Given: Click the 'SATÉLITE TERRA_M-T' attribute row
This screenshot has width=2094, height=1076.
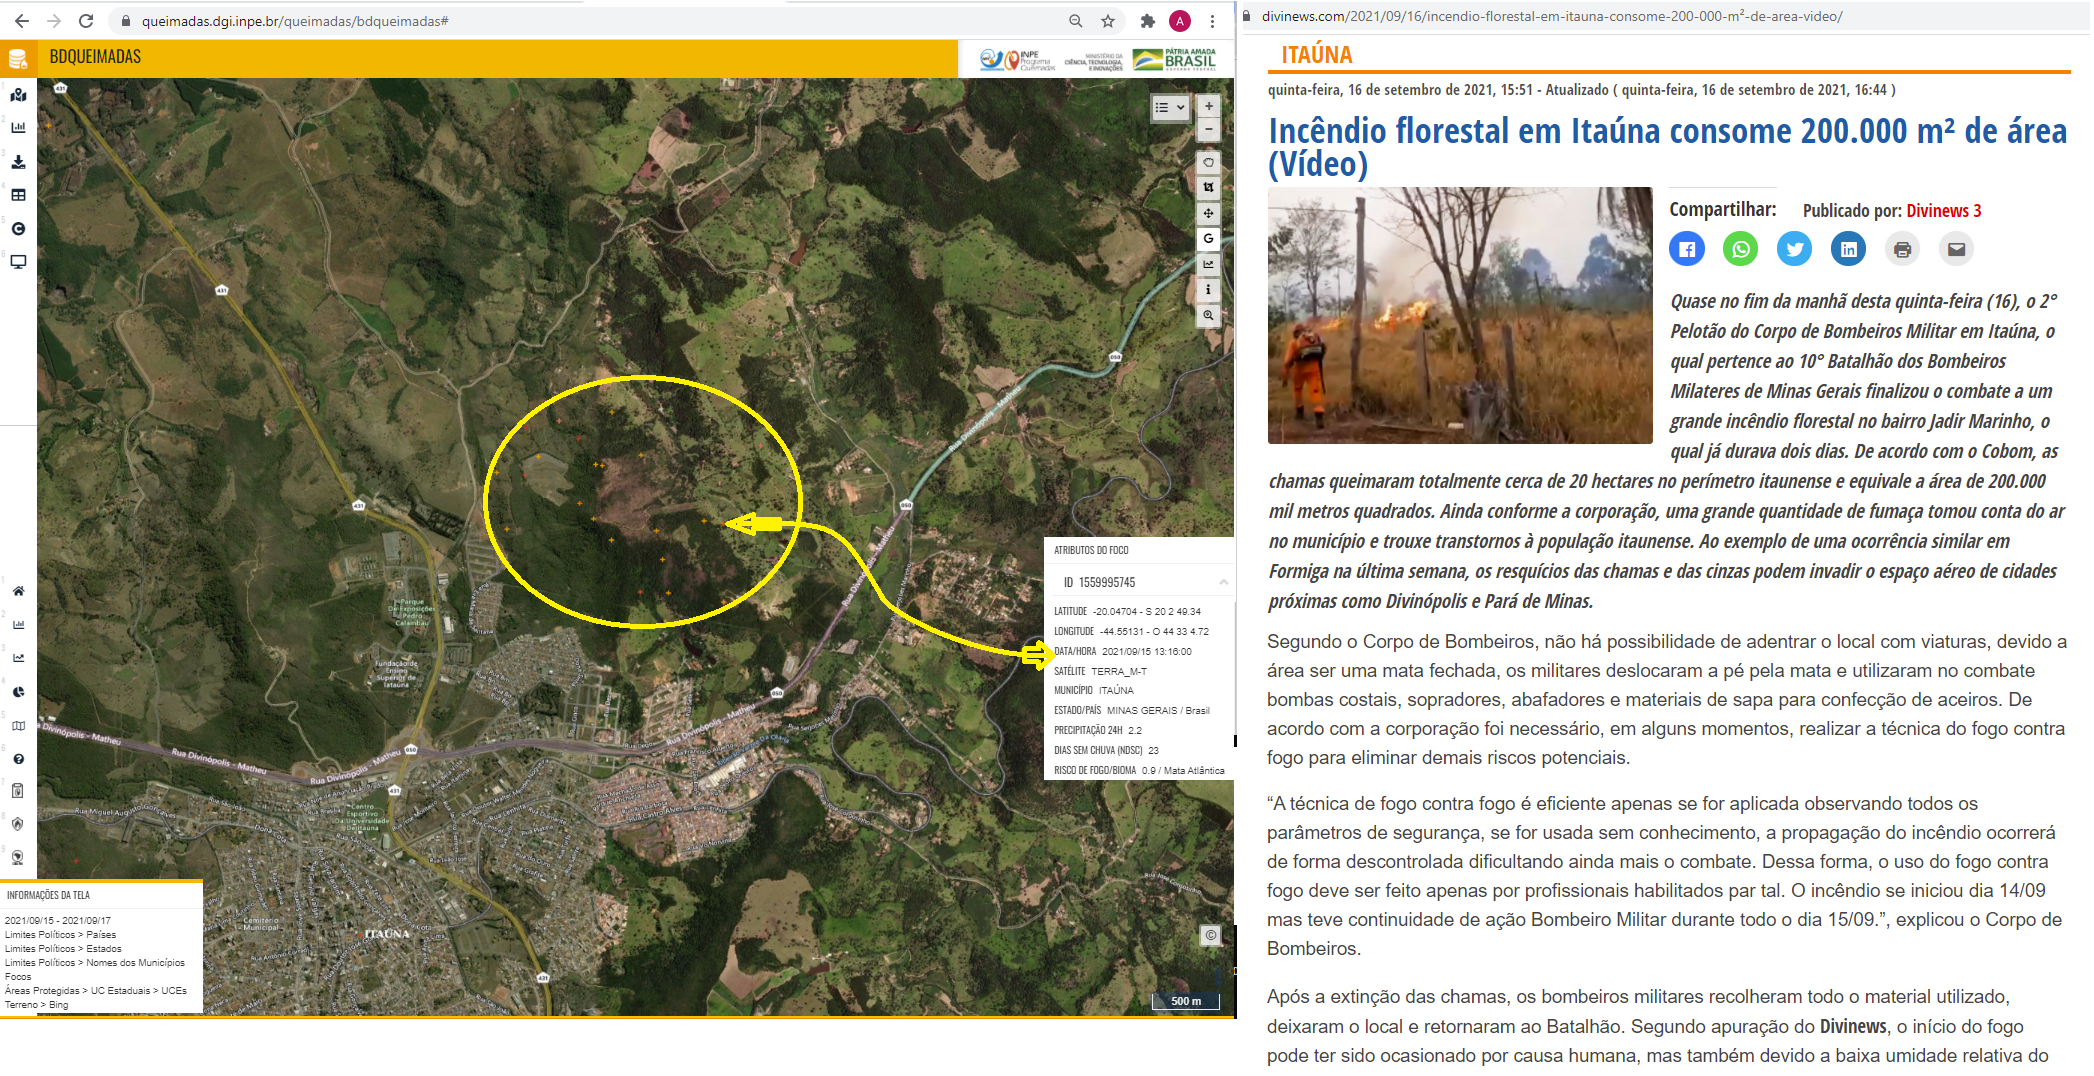Looking at the screenshot, I should pyautogui.click(x=1101, y=671).
